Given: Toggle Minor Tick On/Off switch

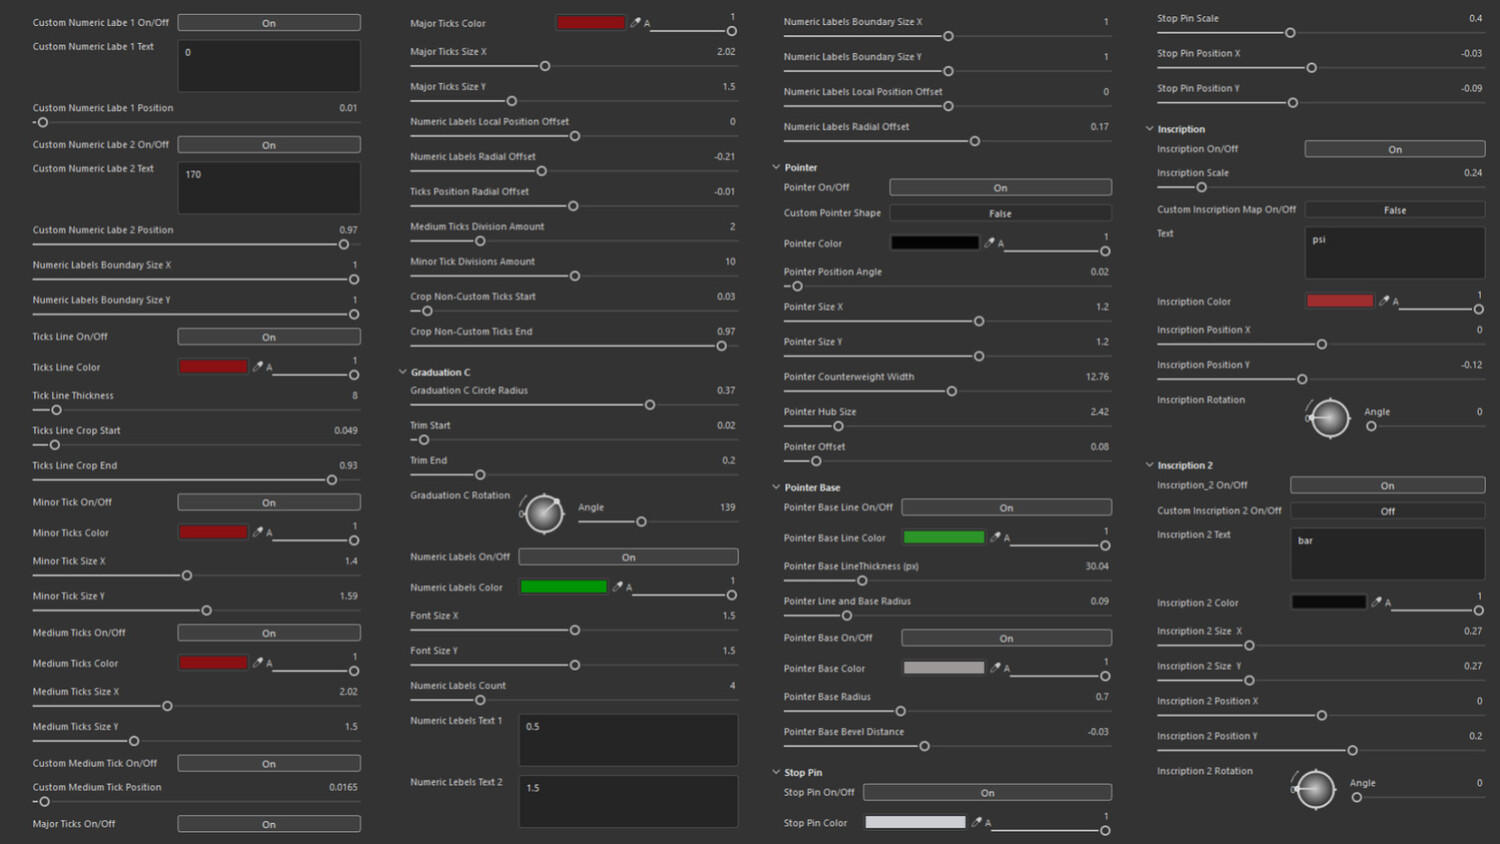Looking at the screenshot, I should pyautogui.click(x=269, y=502).
